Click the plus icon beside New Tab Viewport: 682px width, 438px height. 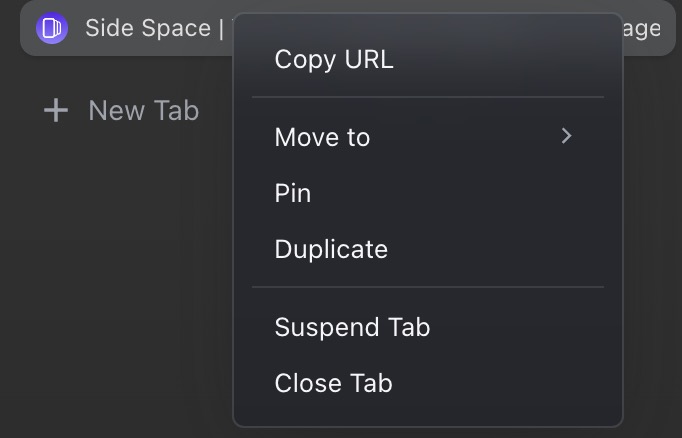coord(56,110)
